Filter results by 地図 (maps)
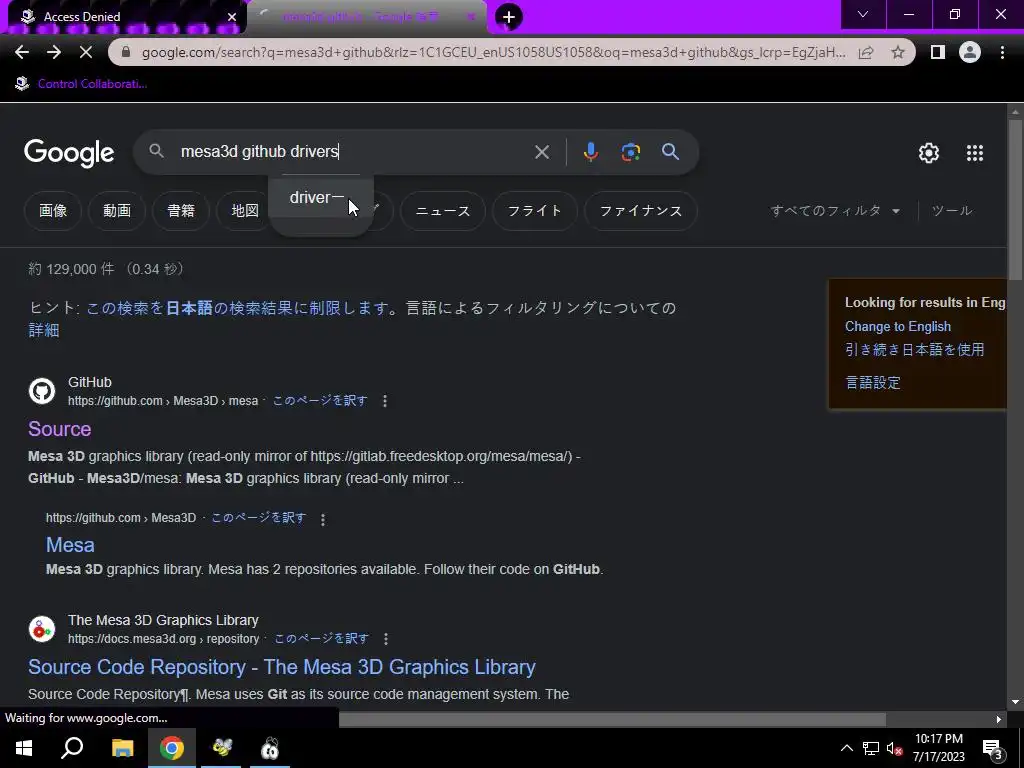 point(245,211)
